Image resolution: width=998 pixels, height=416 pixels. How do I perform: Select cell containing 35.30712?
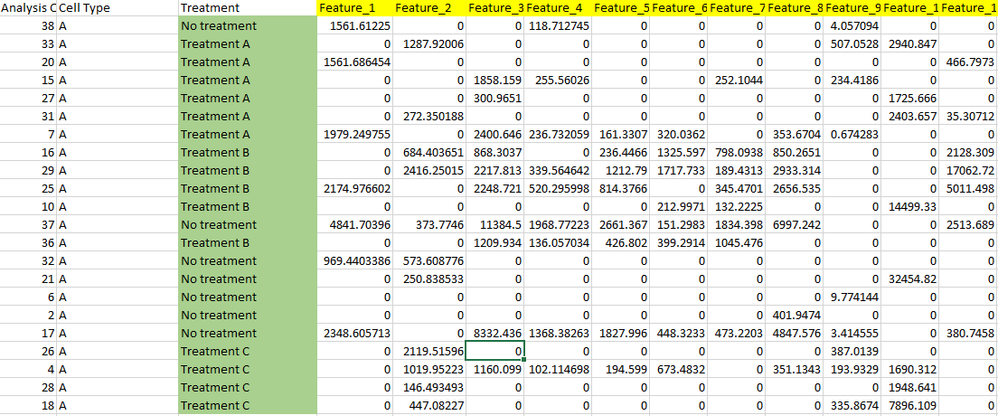tap(969, 116)
